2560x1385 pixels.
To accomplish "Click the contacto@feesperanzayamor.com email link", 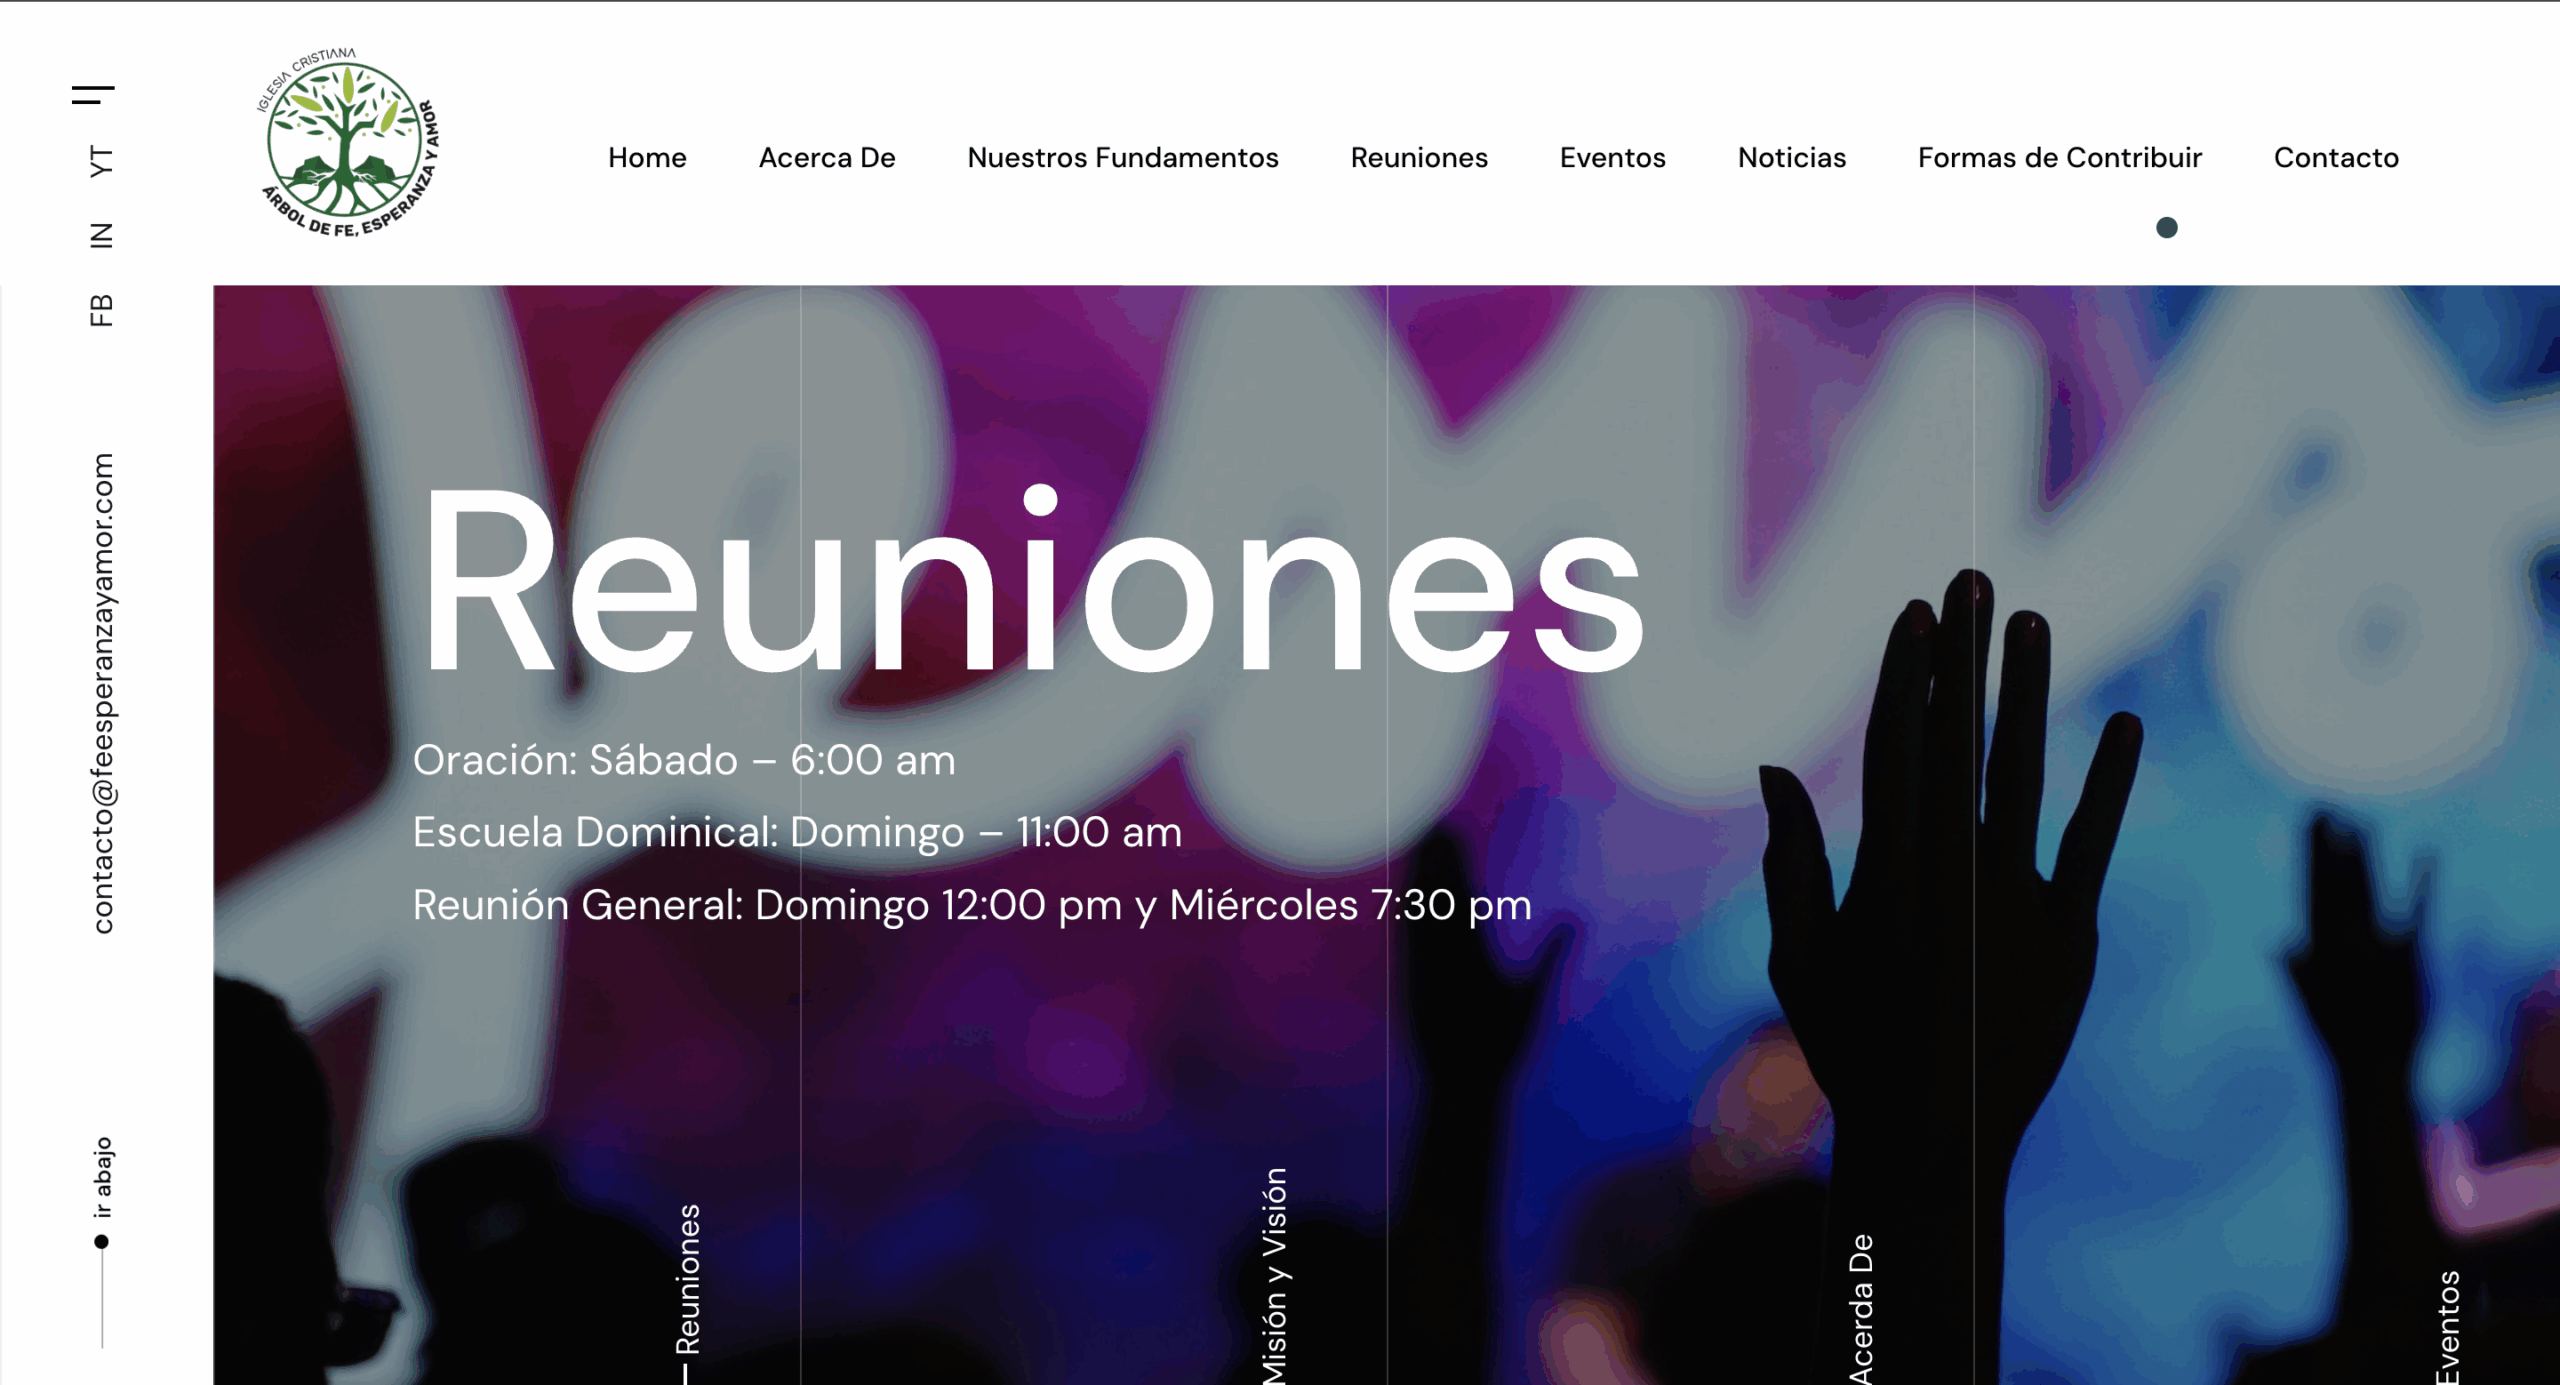I will [103, 693].
